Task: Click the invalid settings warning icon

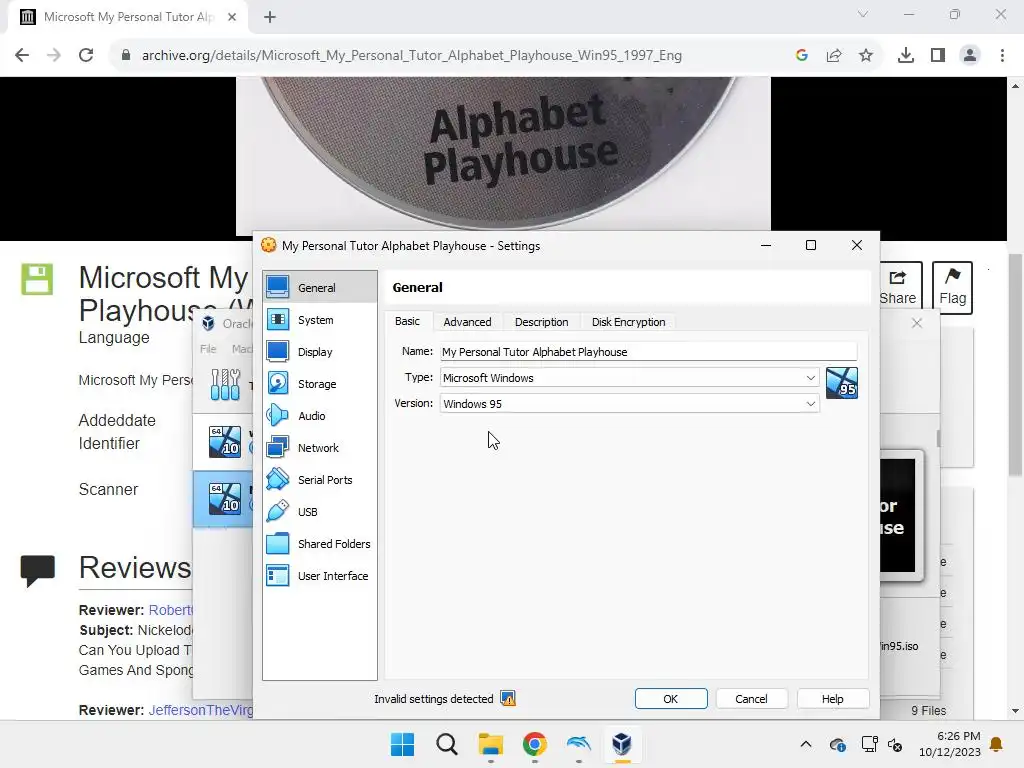Action: click(507, 698)
